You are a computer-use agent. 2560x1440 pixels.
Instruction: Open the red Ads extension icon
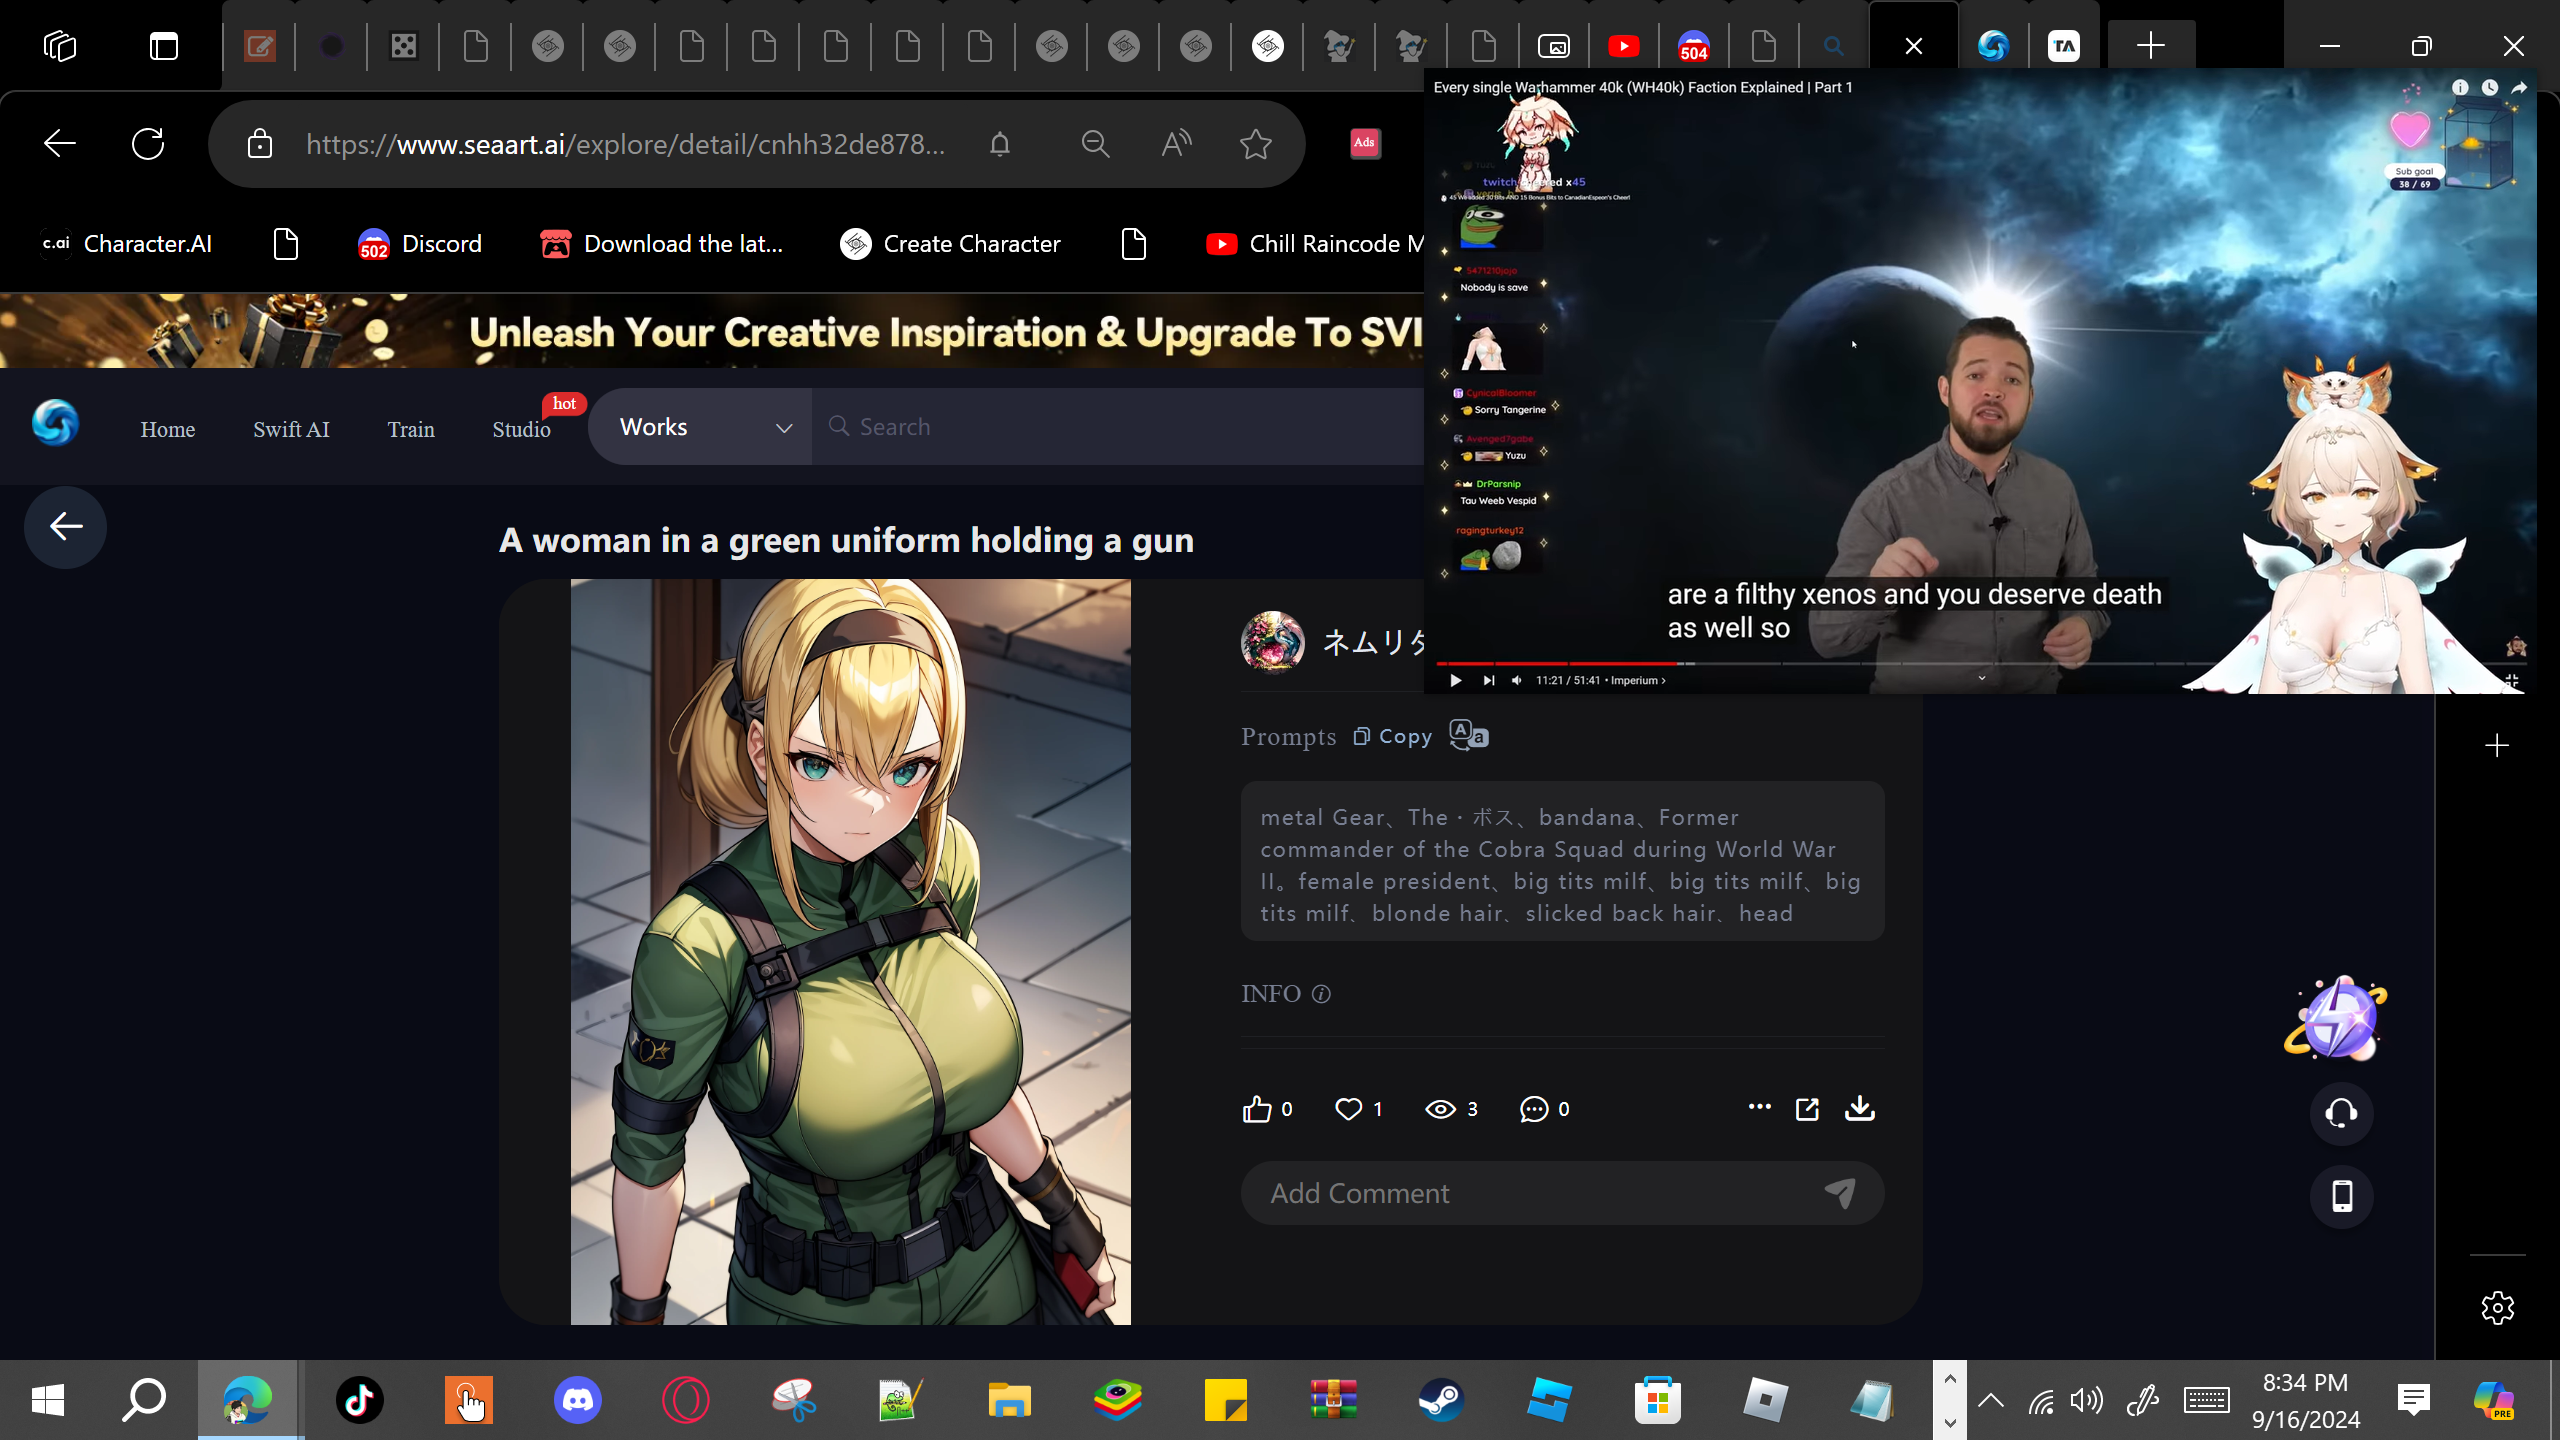[x=1365, y=143]
